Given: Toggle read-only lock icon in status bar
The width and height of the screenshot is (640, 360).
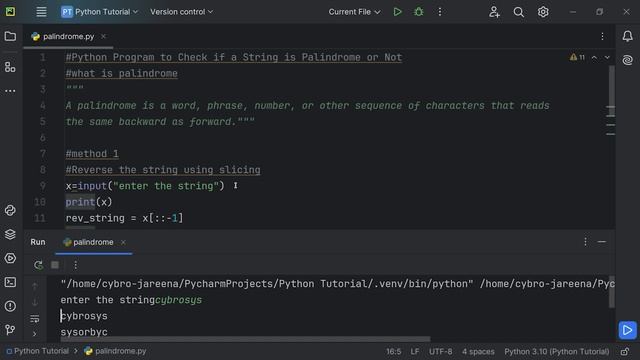Looking at the screenshot, I should pyautogui.click(x=625, y=351).
